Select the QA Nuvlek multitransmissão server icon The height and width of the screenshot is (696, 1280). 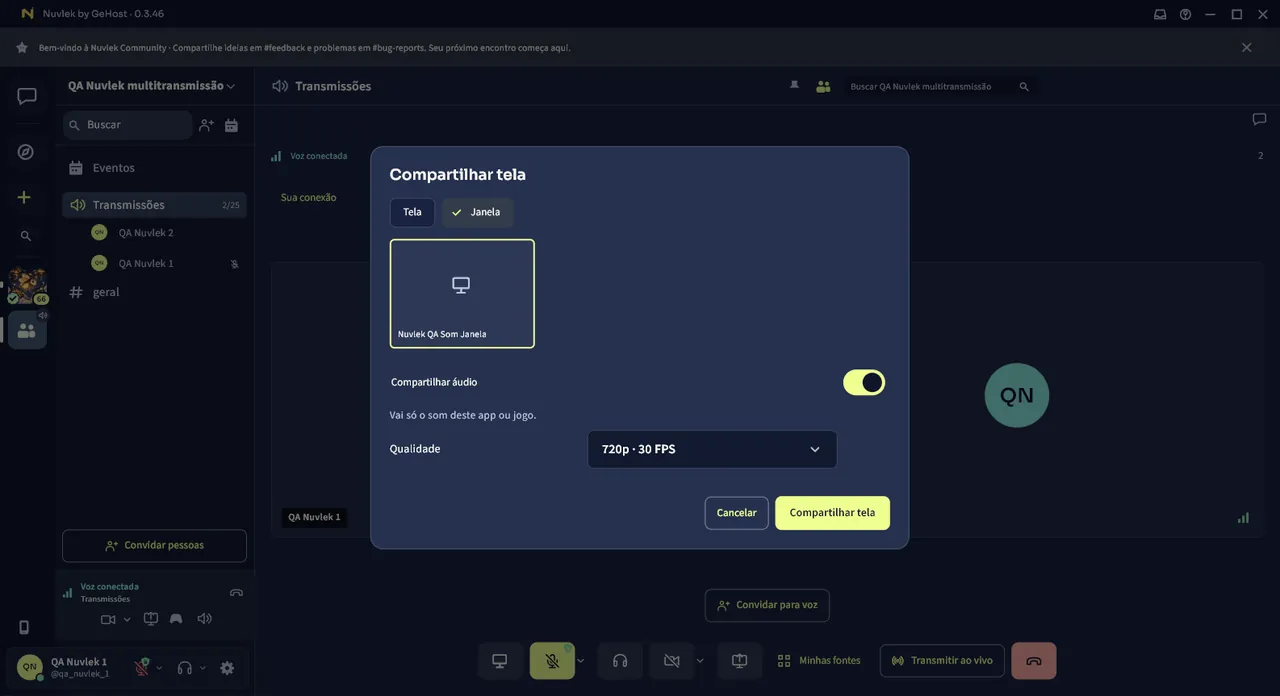[27, 330]
